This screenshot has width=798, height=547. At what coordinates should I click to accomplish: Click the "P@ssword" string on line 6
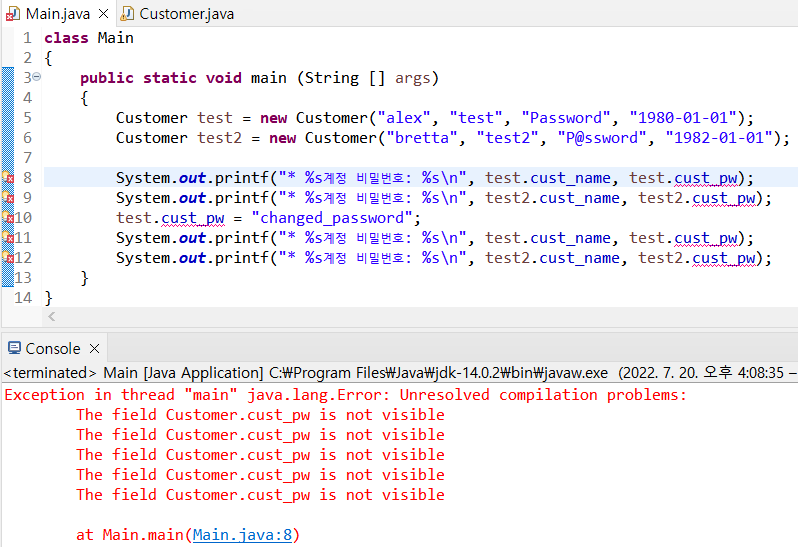coord(602,138)
